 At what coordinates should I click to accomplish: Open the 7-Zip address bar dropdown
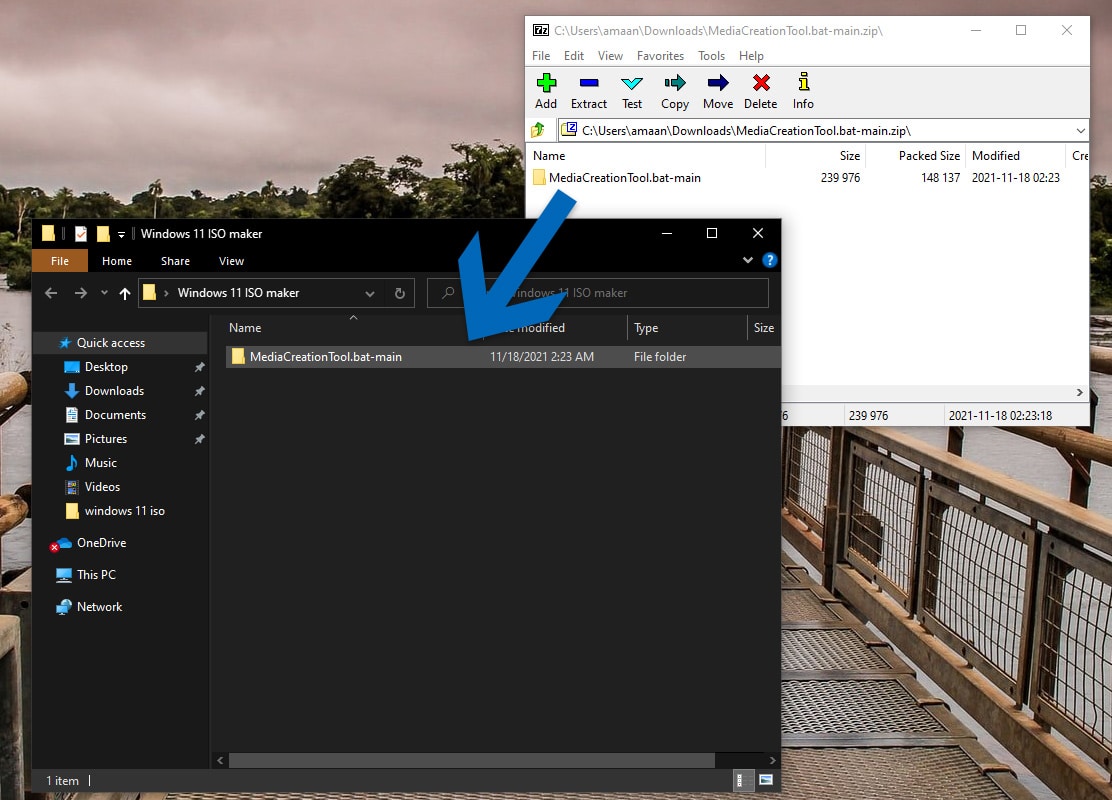pyautogui.click(x=1081, y=129)
